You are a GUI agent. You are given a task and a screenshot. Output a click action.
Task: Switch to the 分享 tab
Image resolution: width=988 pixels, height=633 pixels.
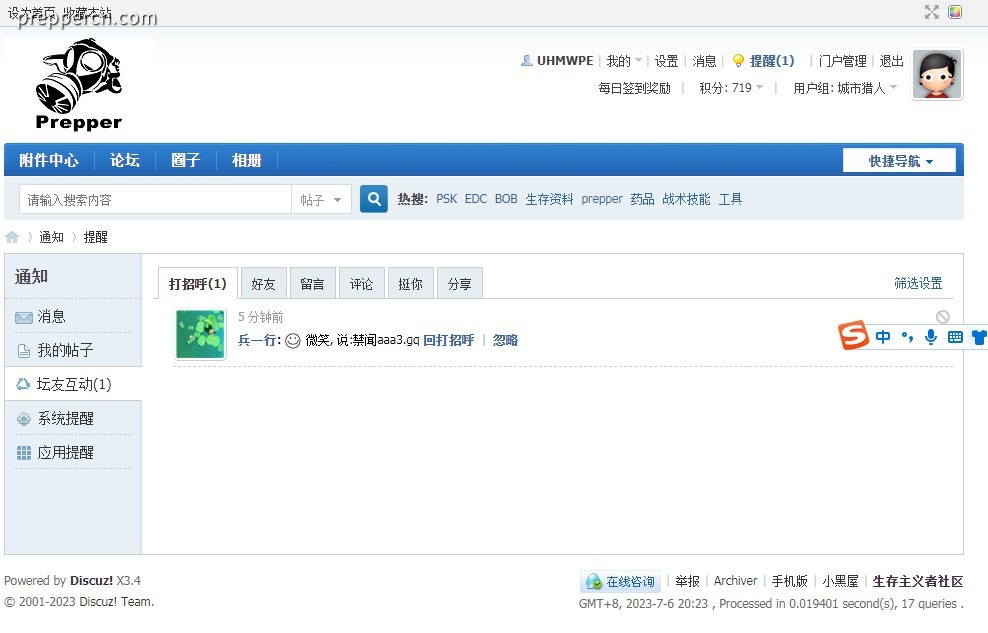[459, 283]
